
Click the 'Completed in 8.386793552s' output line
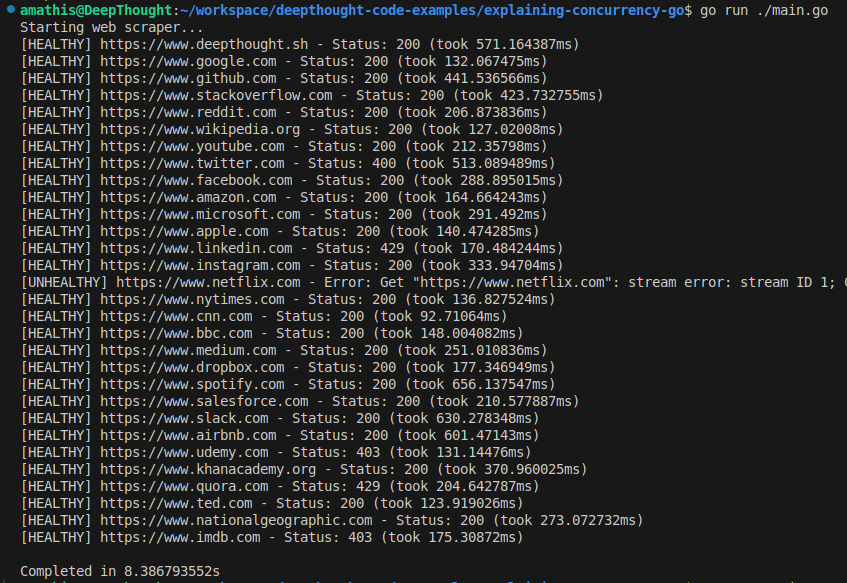[x=120, y=571]
